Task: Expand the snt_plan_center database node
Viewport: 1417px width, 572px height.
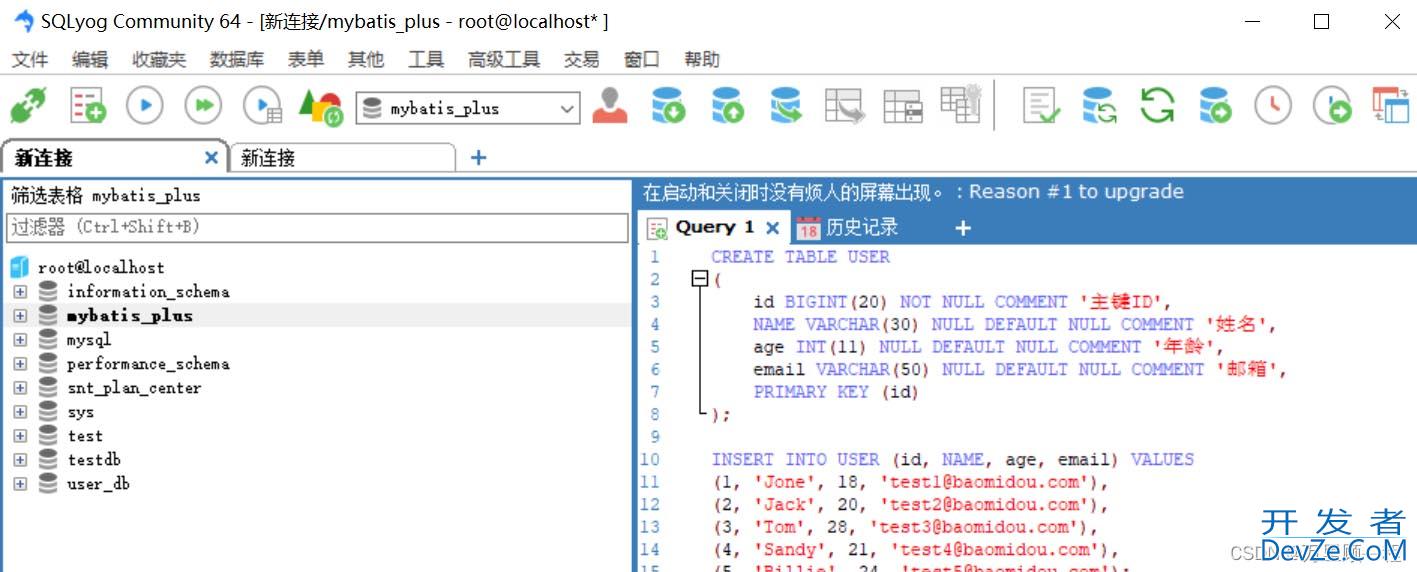Action: point(20,388)
